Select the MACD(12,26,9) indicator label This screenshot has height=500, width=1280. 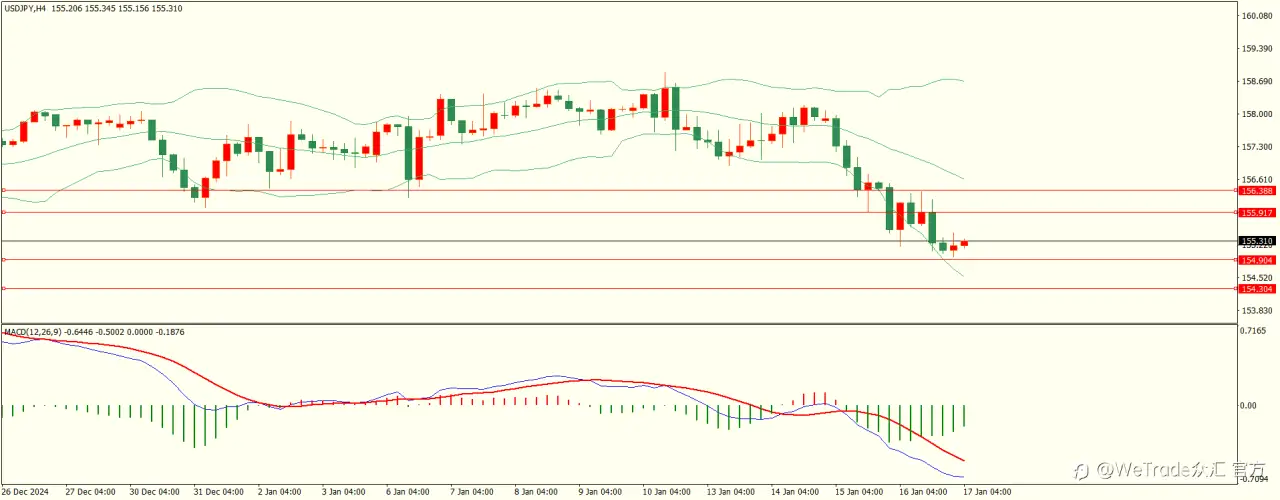[33, 331]
